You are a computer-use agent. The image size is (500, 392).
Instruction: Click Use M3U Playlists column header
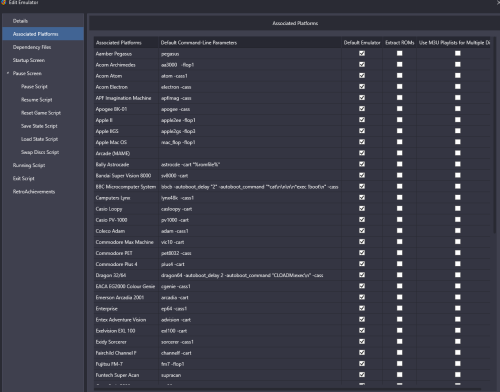click(454, 43)
